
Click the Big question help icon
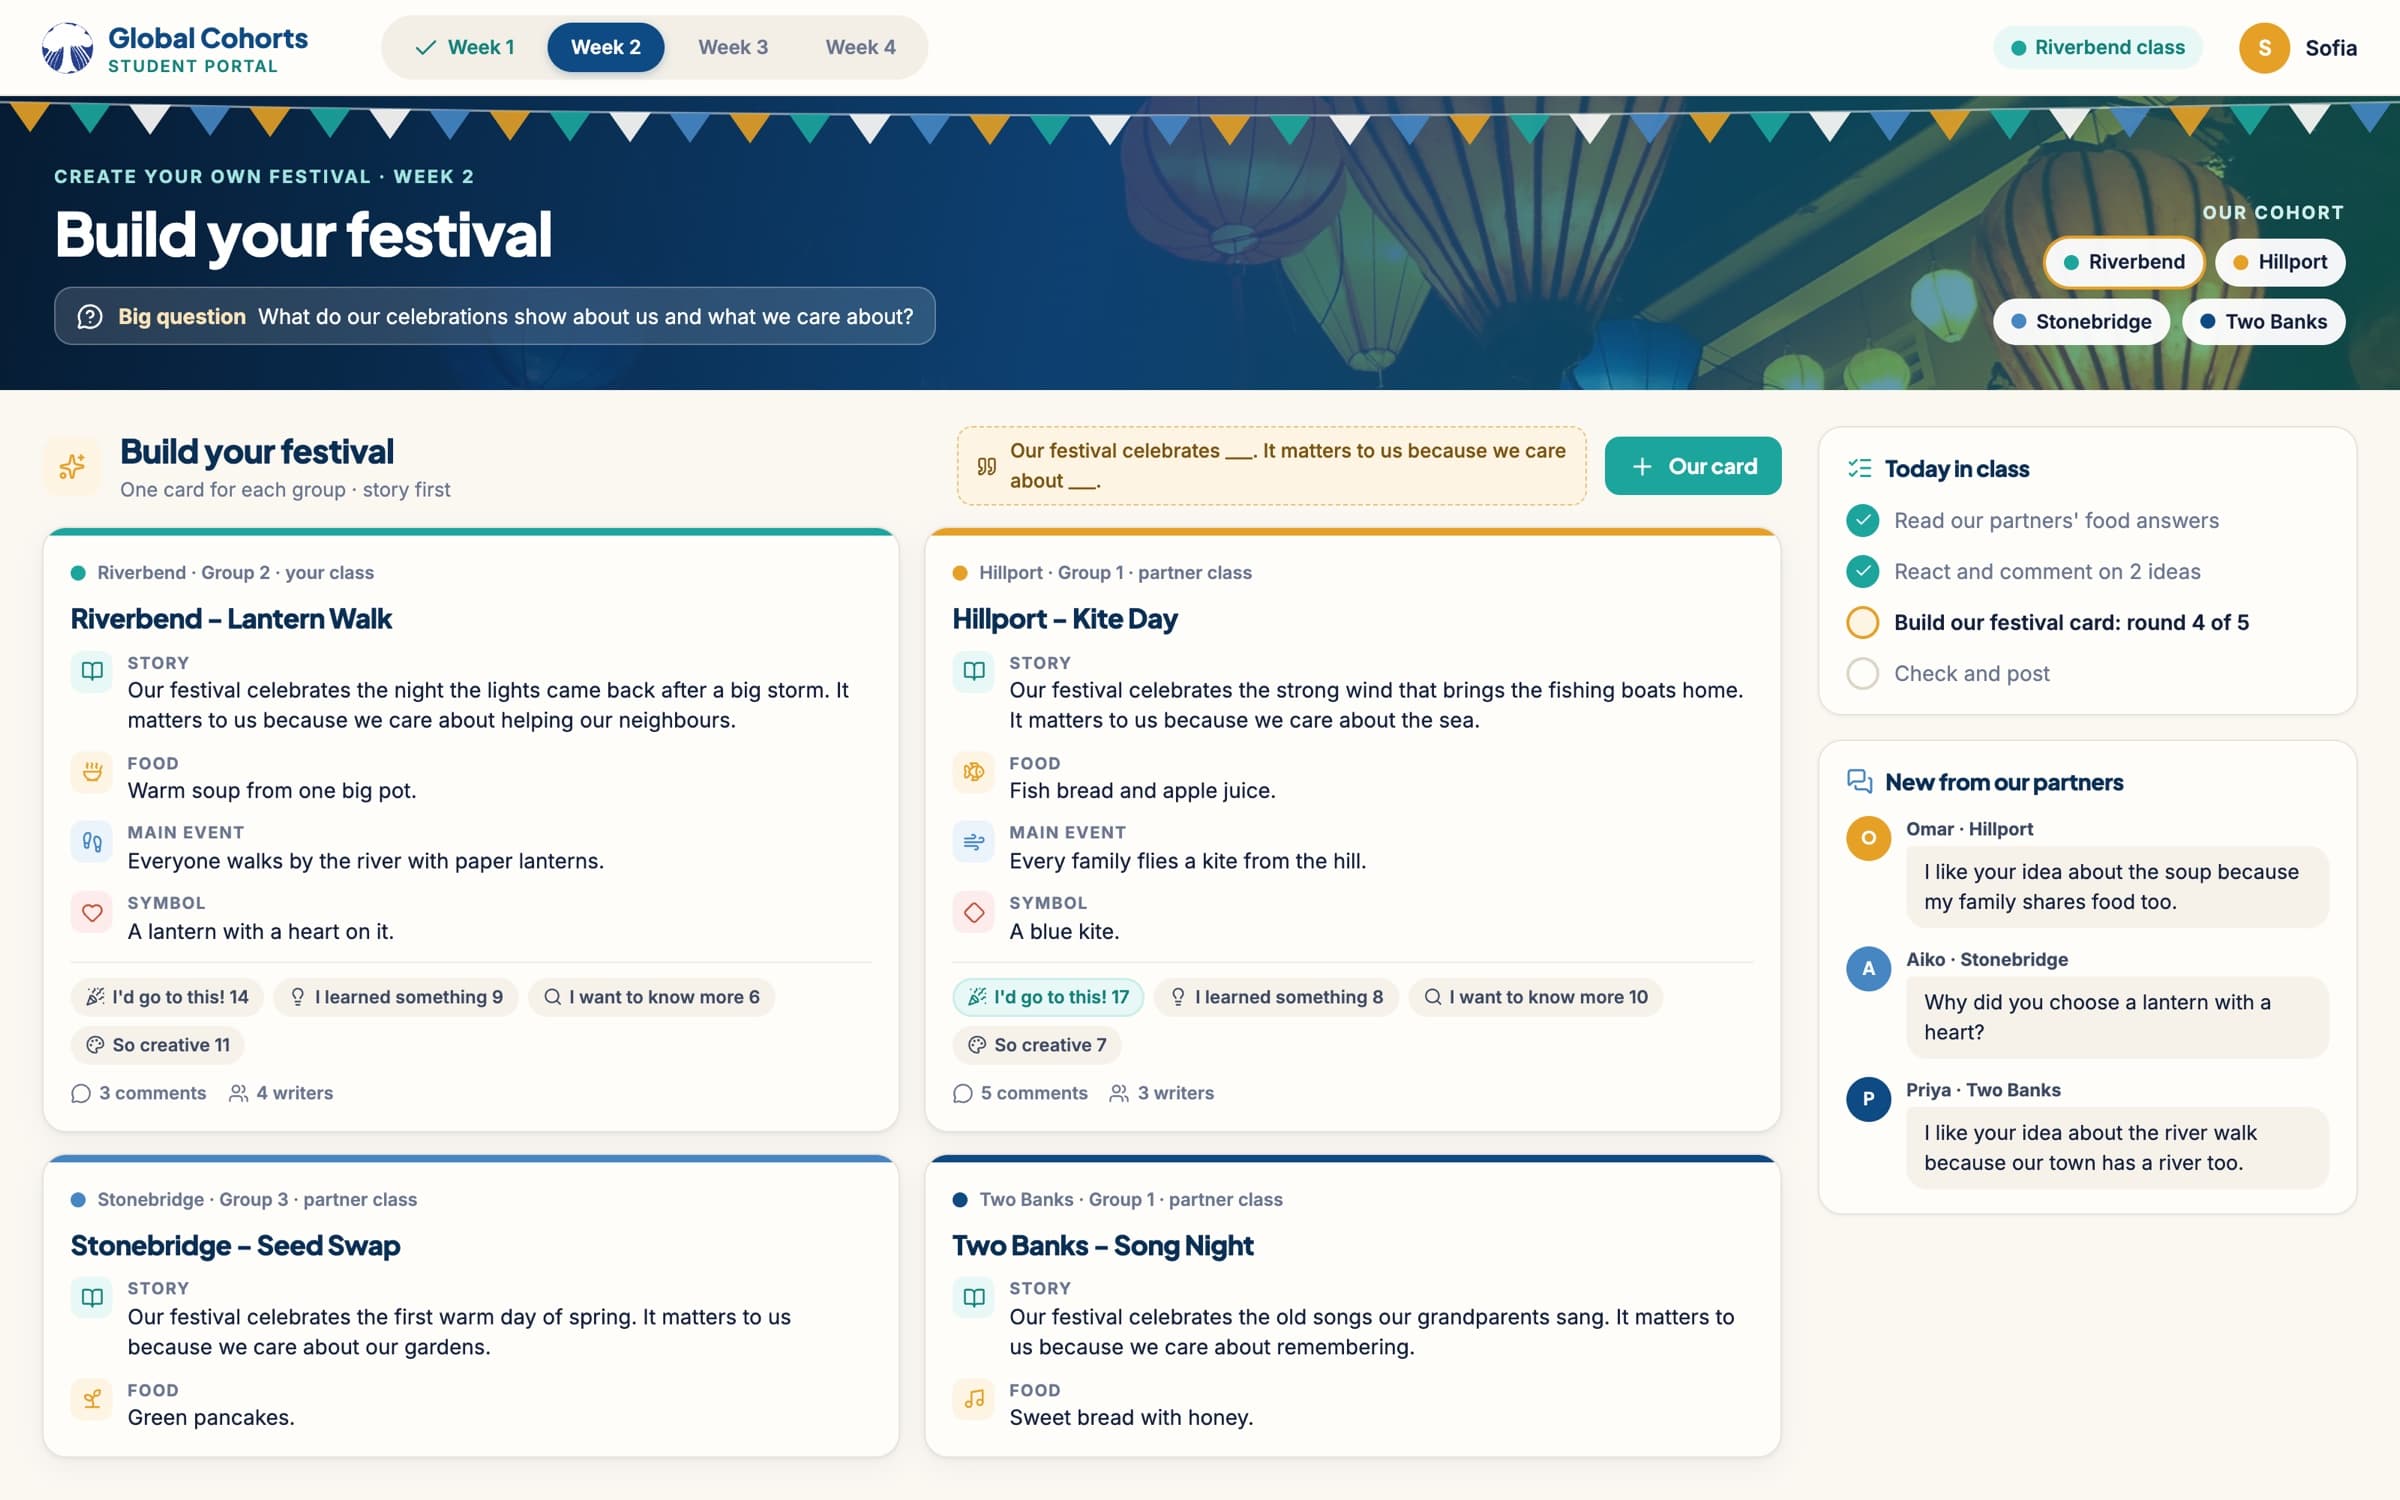tap(90, 317)
